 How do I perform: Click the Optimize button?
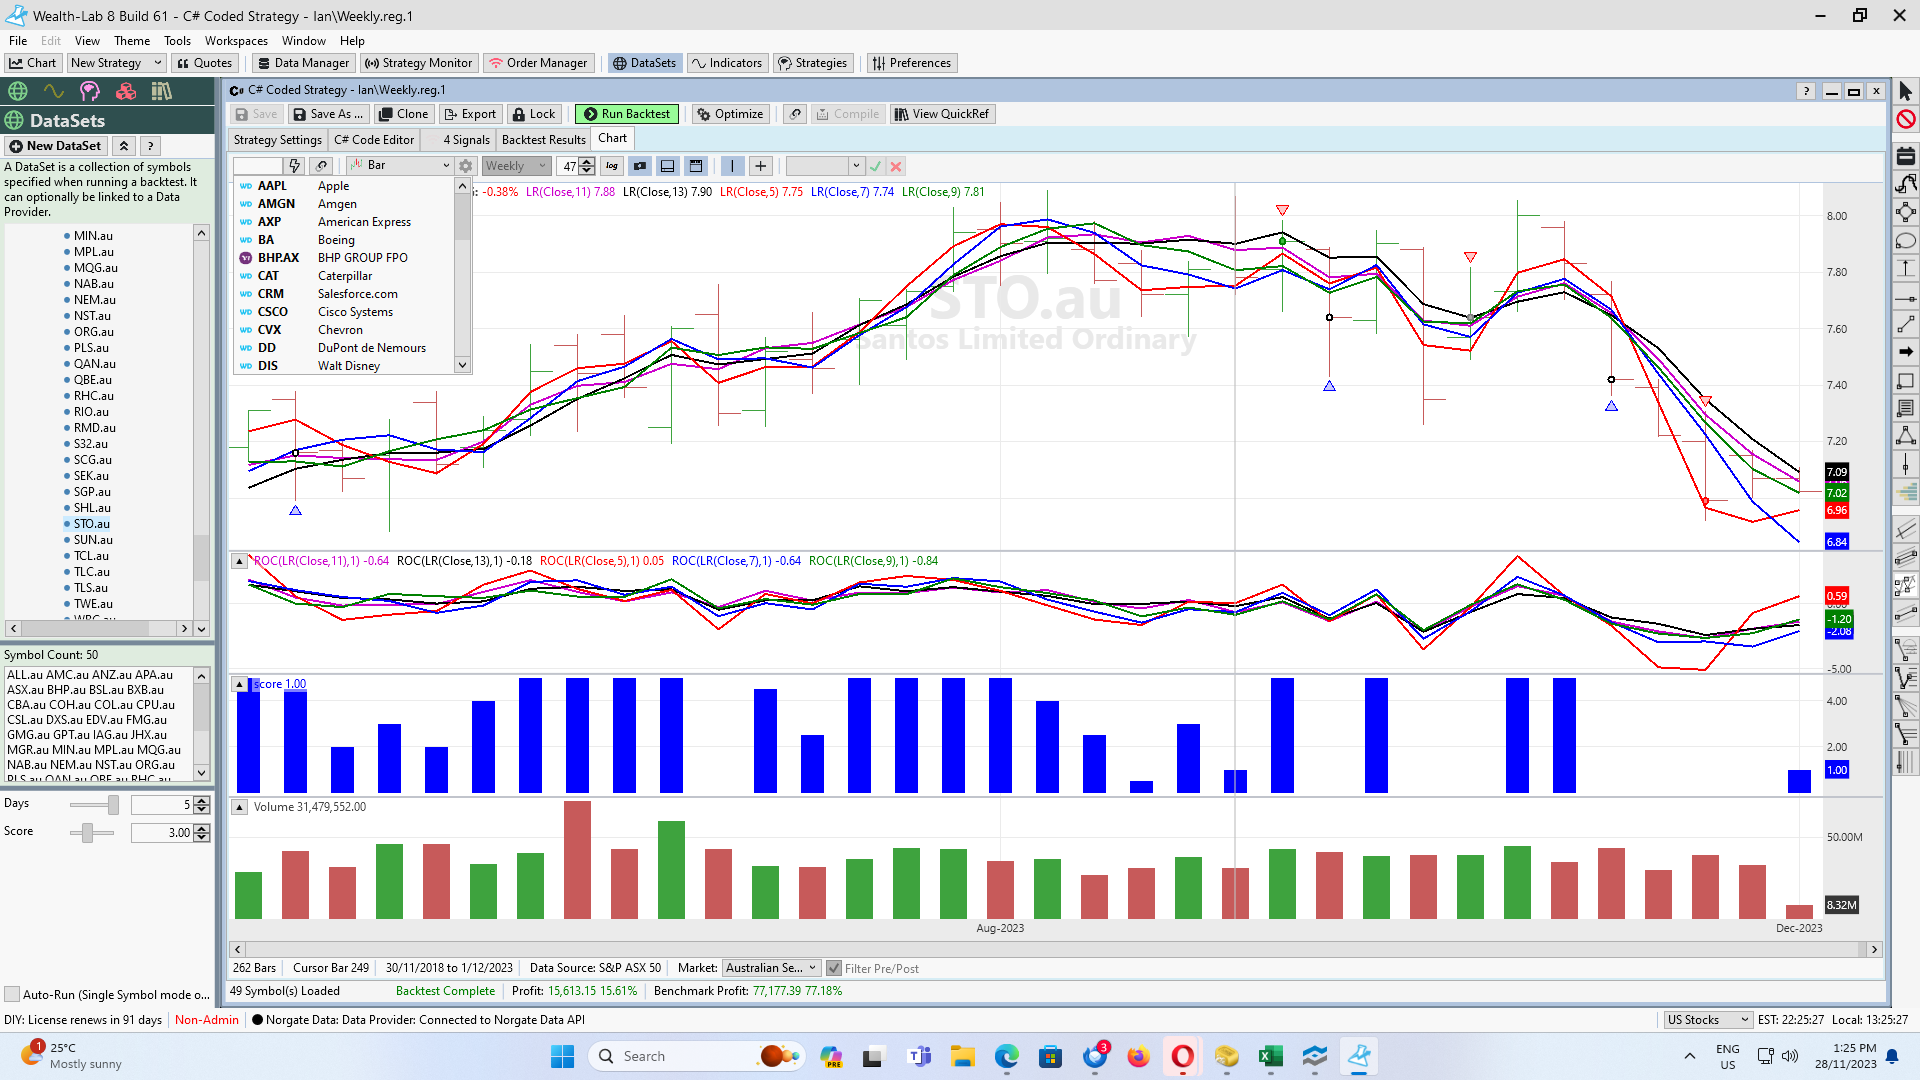pos(730,114)
